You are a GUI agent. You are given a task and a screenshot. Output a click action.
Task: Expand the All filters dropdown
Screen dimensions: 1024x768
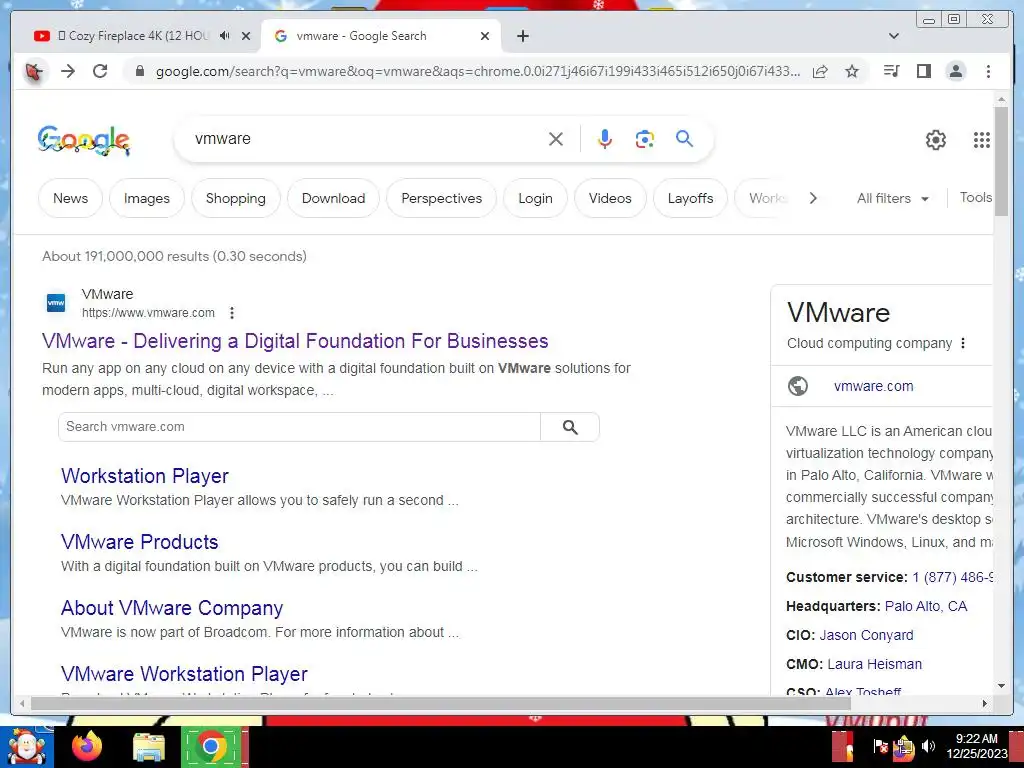tap(893, 199)
